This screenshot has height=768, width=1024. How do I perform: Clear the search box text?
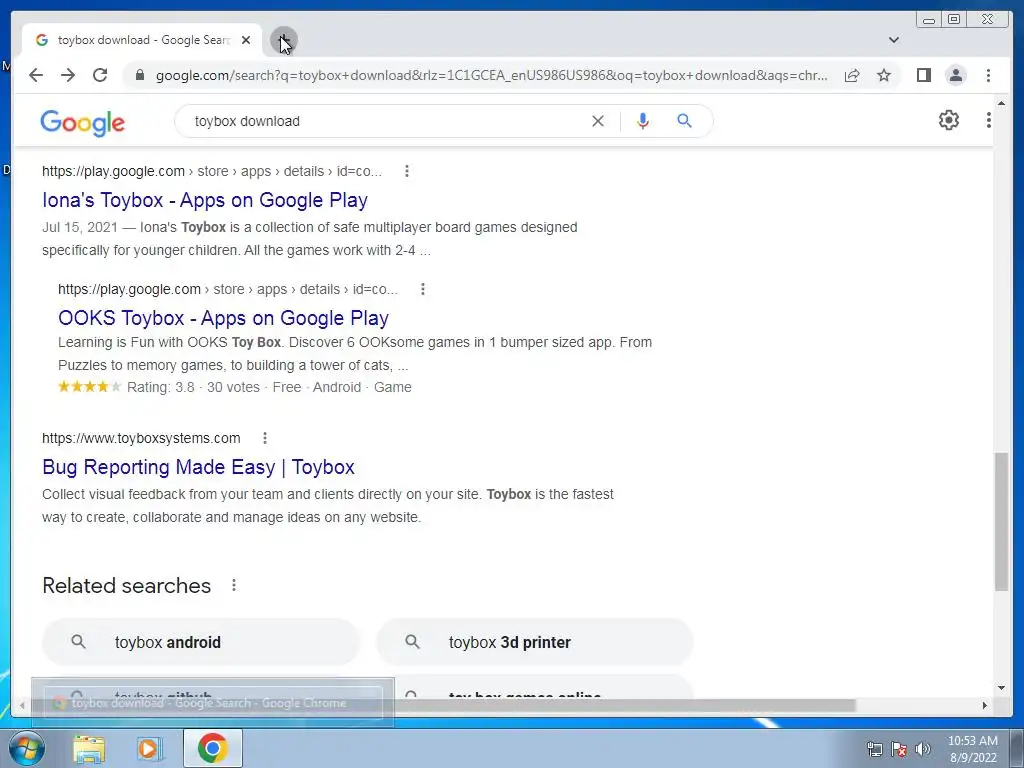598,121
